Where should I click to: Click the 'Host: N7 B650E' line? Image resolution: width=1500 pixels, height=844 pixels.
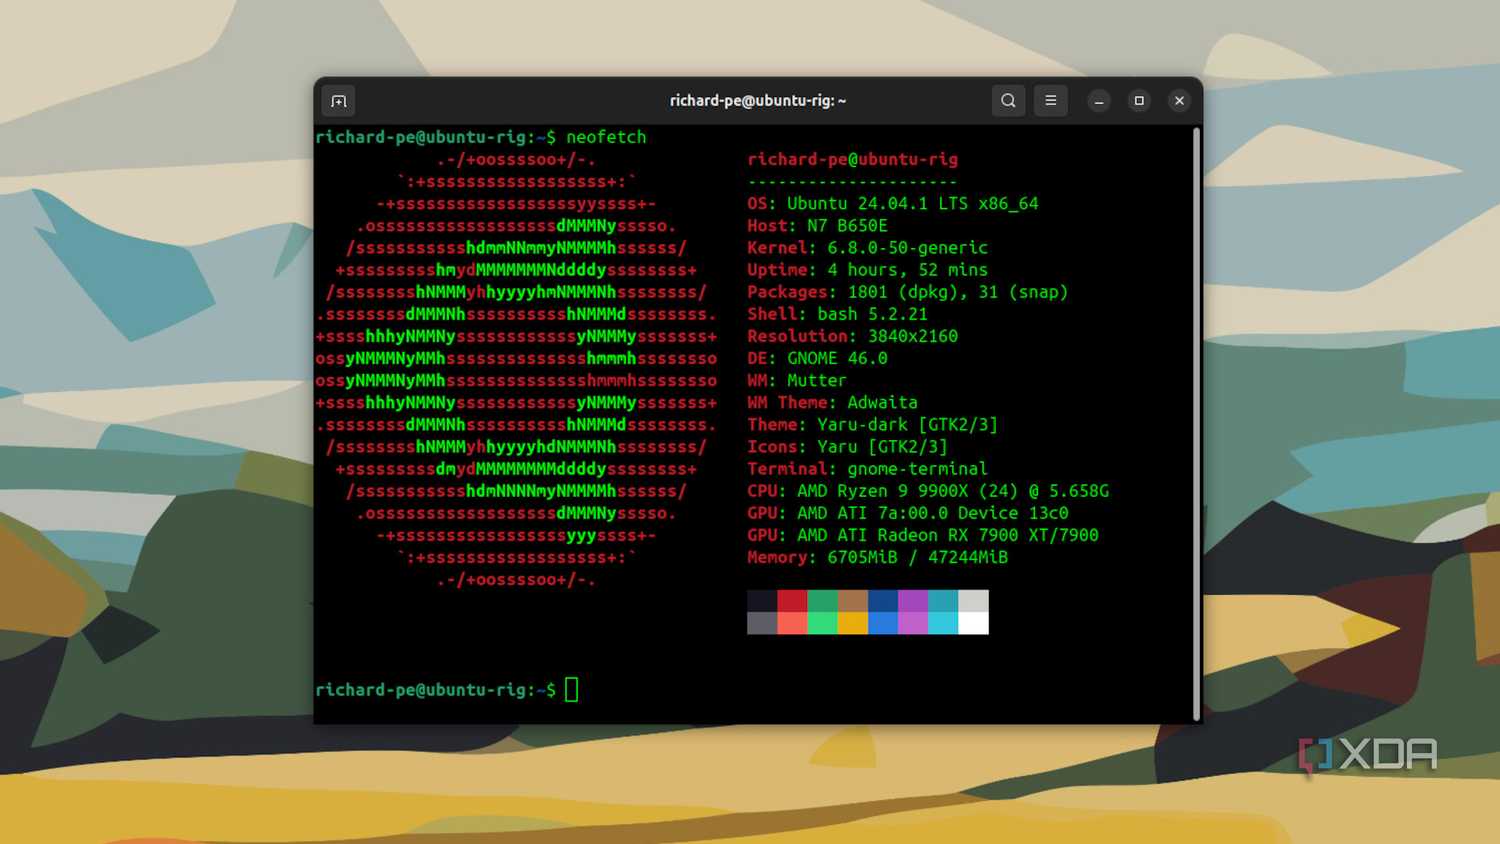817,226
